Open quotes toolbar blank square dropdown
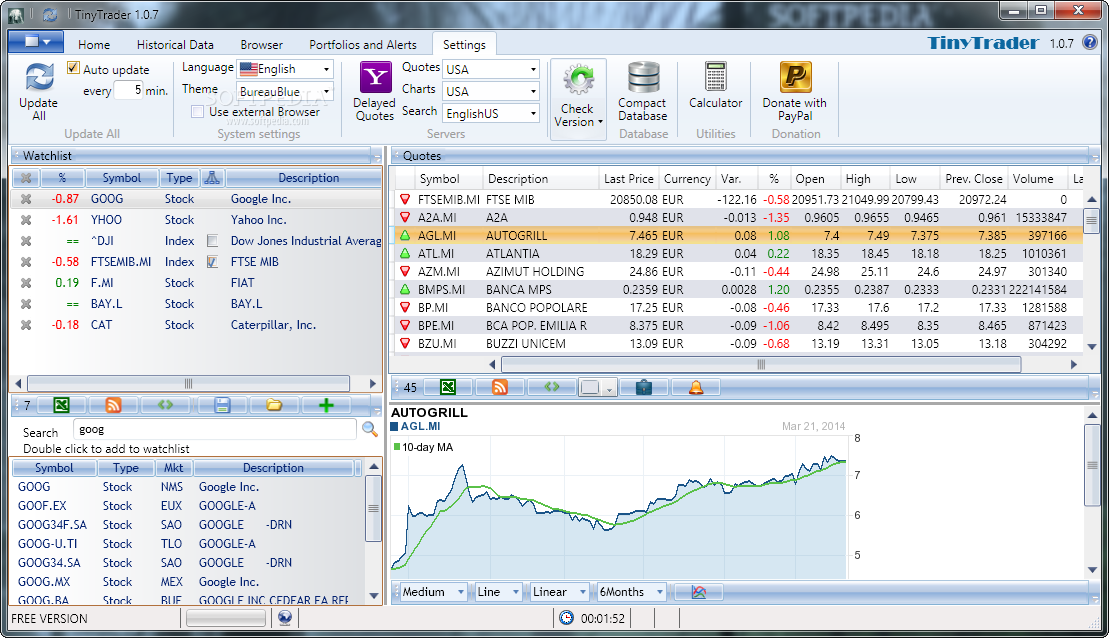The width and height of the screenshot is (1109, 638). coord(597,387)
